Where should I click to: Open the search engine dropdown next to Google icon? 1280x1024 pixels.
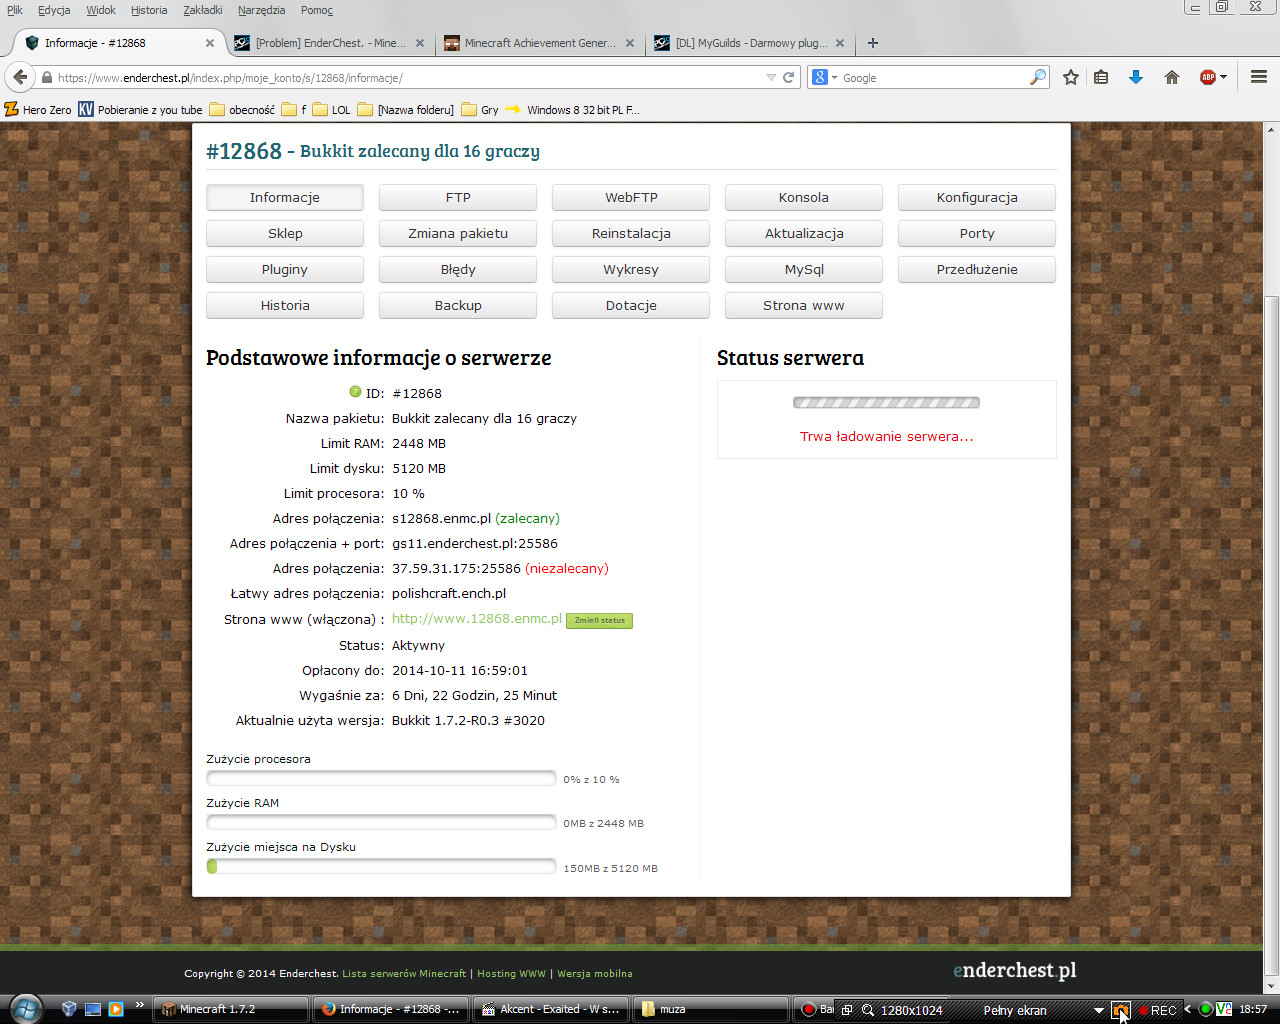click(834, 77)
